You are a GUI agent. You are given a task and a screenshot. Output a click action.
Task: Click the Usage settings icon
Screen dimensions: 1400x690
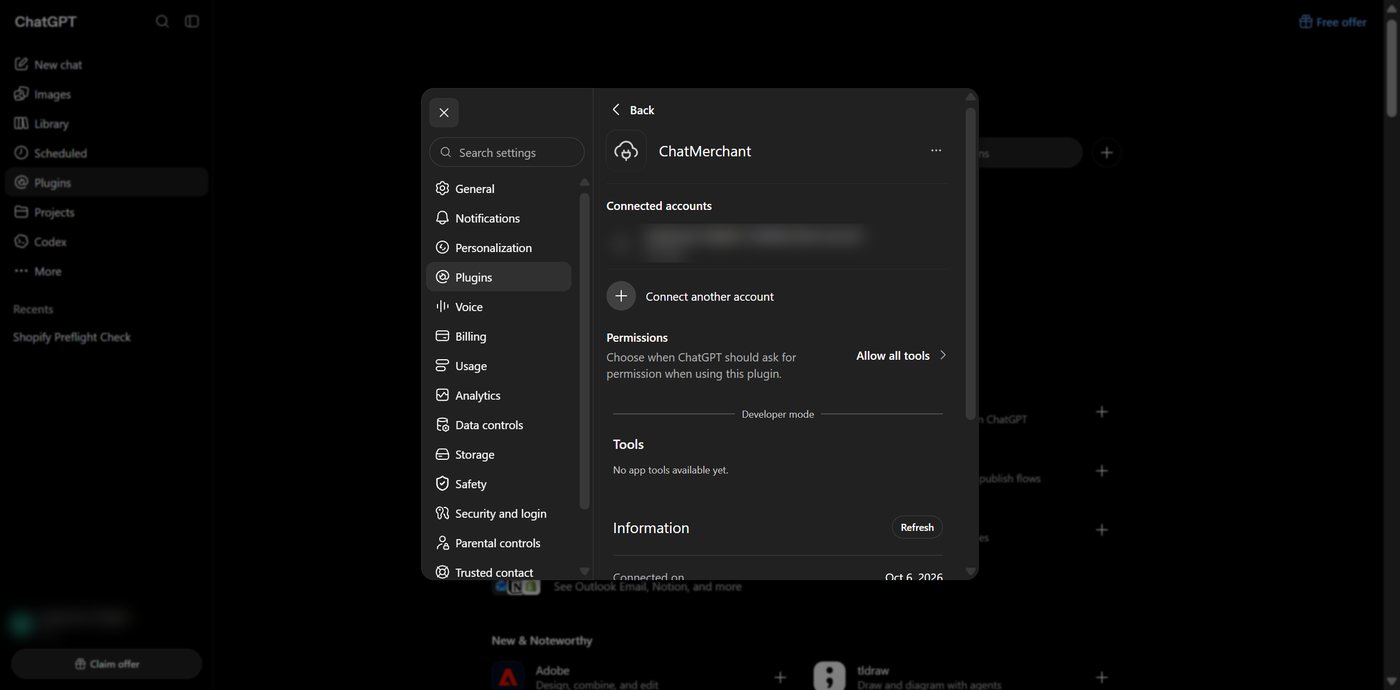click(x=442, y=365)
